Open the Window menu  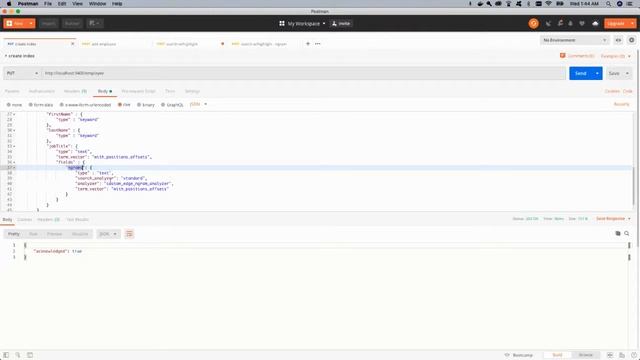coord(98,4)
